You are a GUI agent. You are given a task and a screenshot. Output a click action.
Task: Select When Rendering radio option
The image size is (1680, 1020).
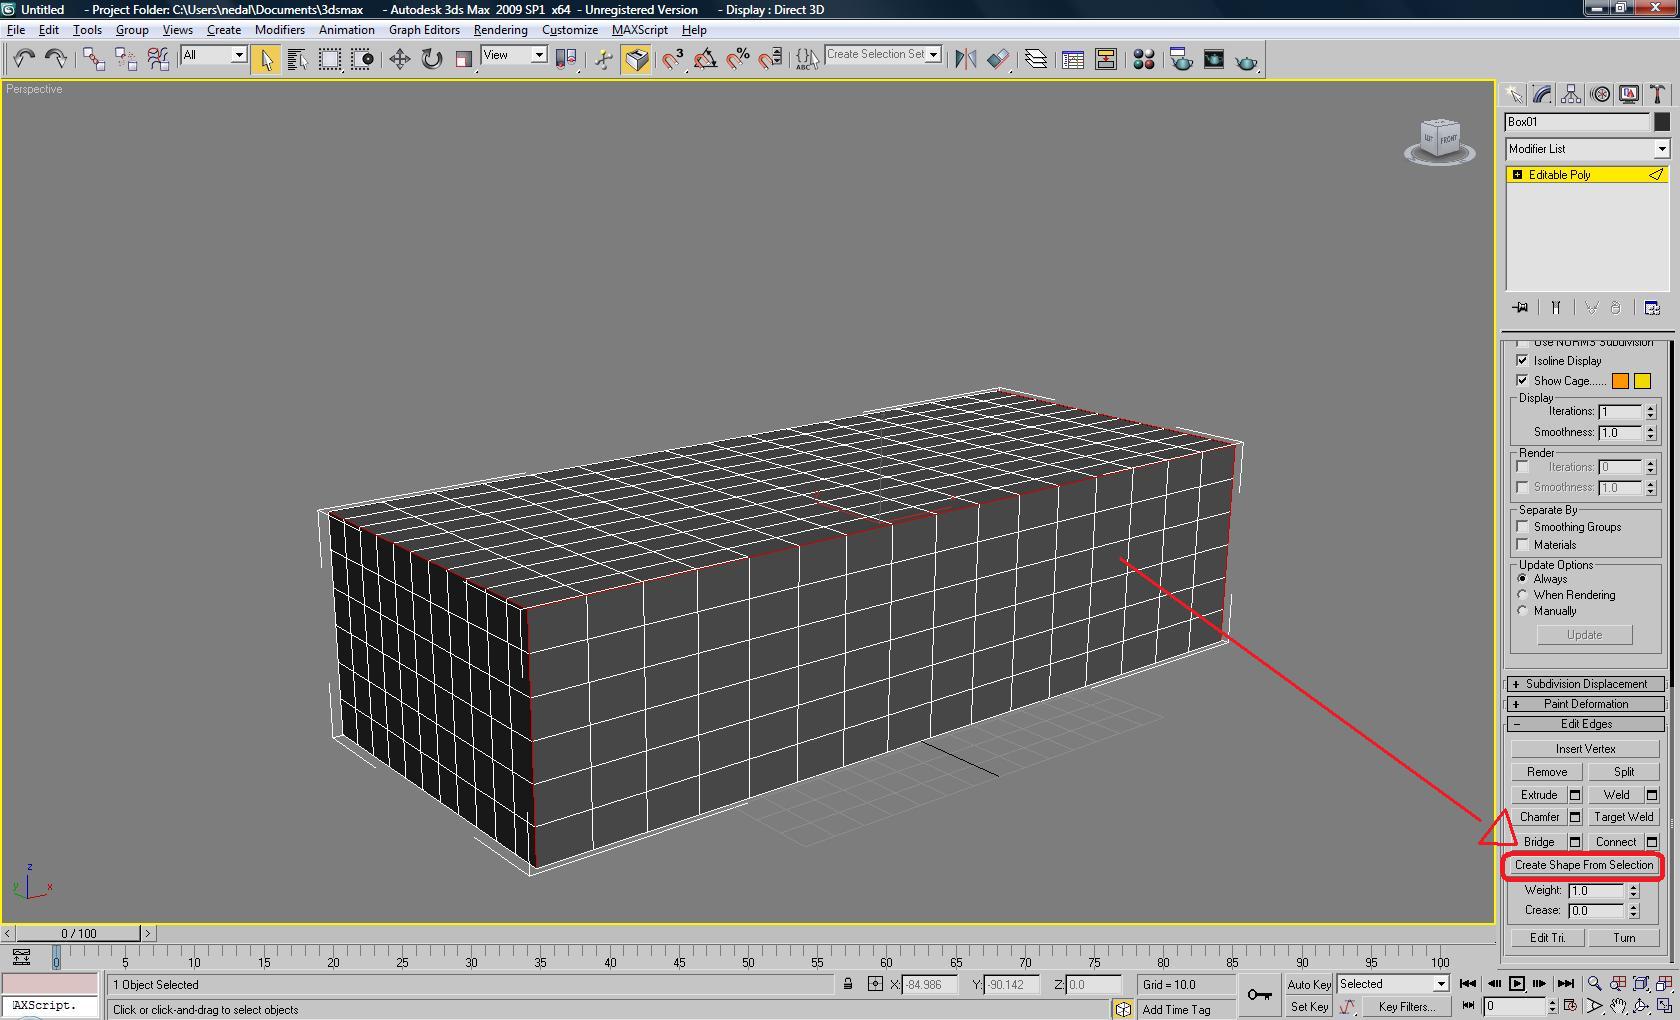(x=1522, y=595)
